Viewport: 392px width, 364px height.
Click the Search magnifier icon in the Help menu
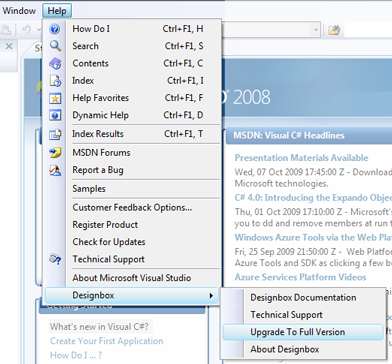(55, 46)
